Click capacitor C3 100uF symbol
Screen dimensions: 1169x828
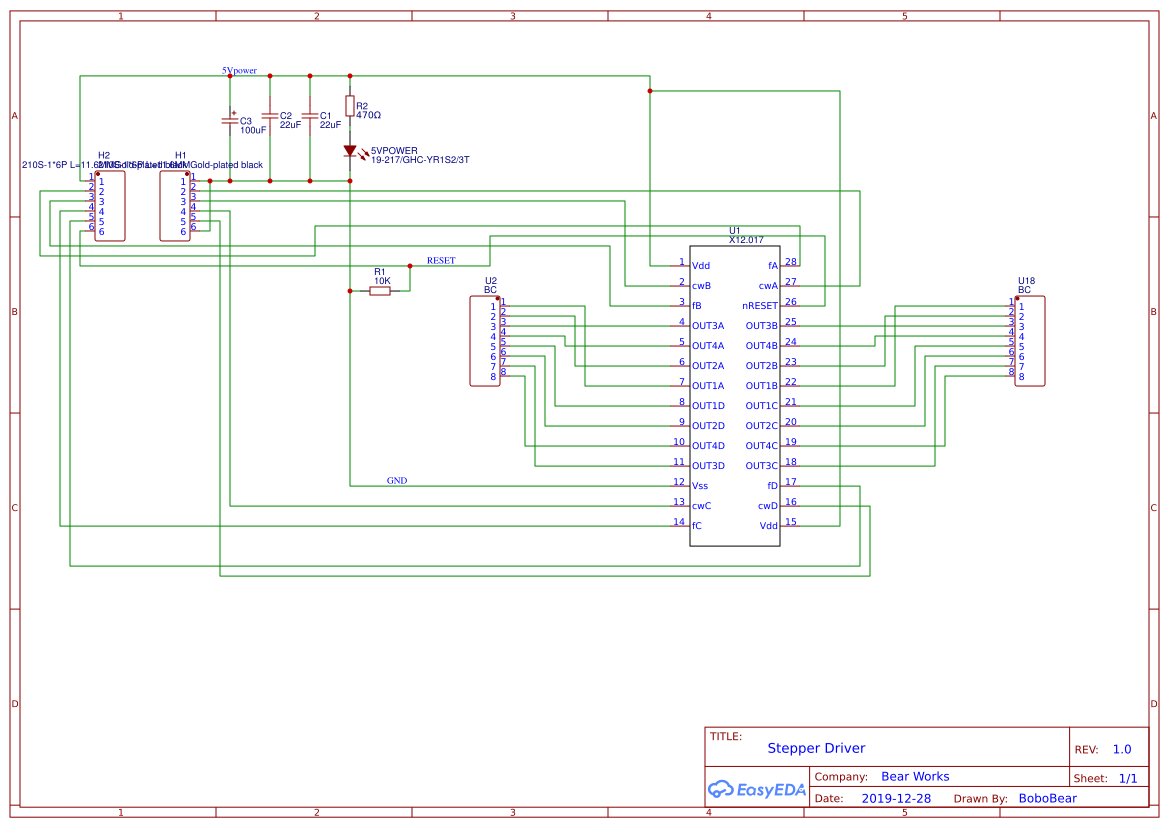coord(230,120)
